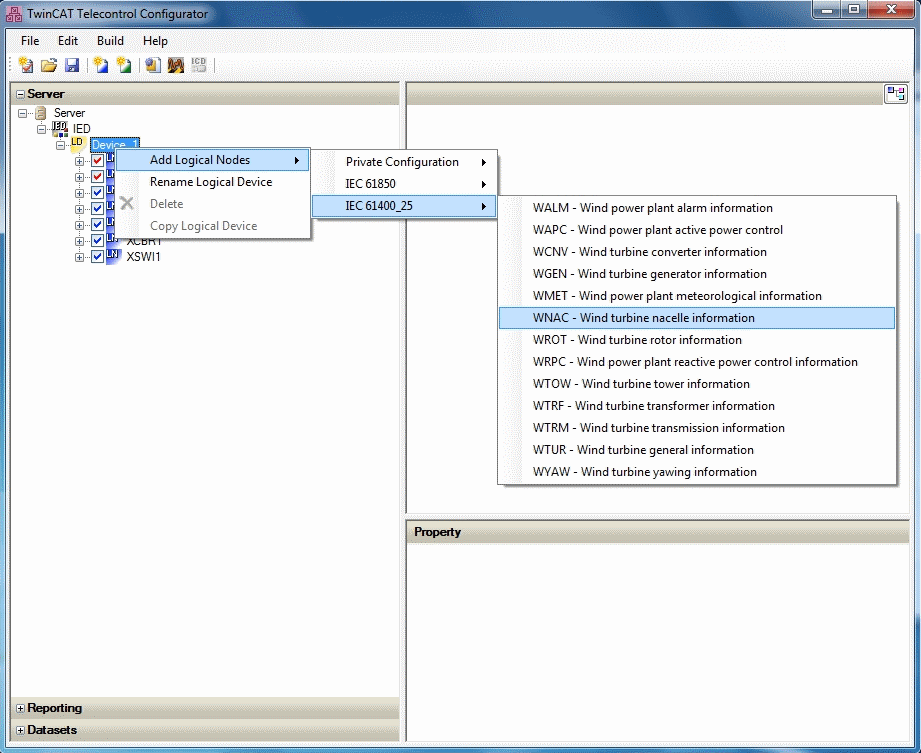921x753 pixels.
Task: Select the Device_1 tree item
Action: 115,144
